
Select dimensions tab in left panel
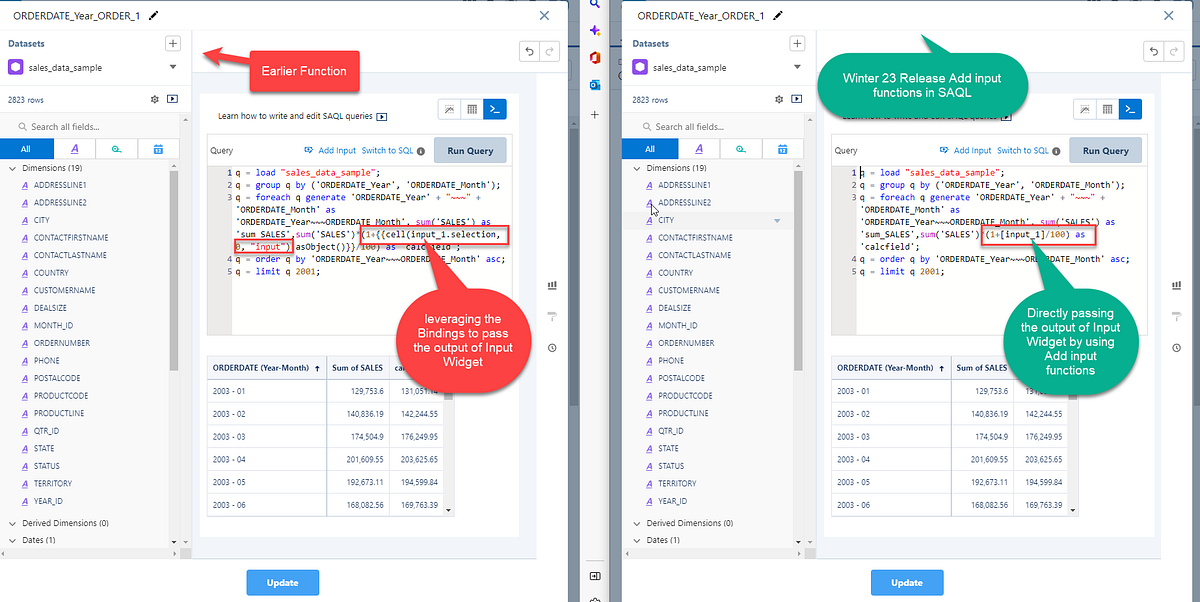(x=73, y=149)
